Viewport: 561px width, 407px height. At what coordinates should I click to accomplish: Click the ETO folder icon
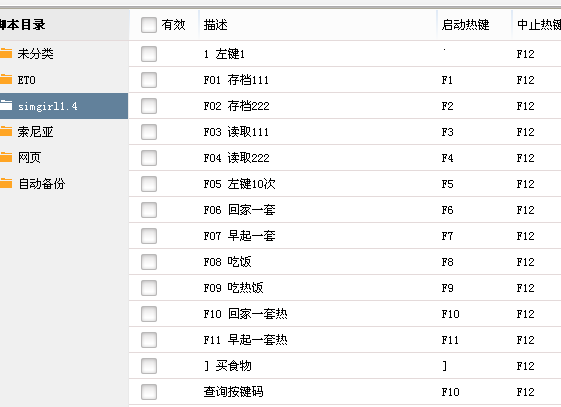(x=5, y=79)
